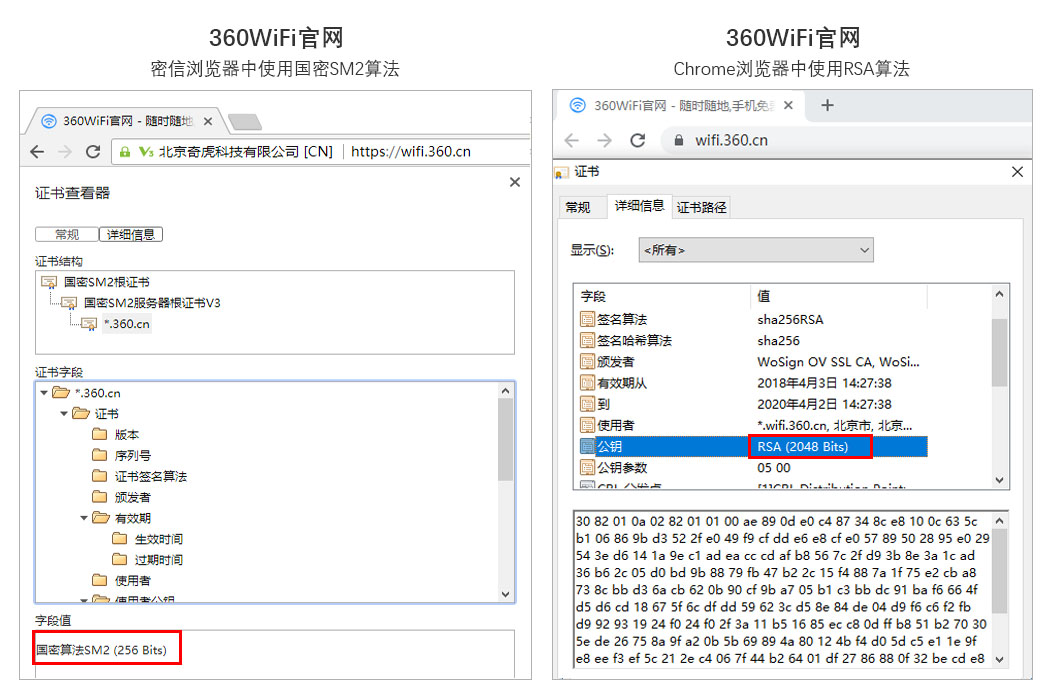Click WoSign OV SSL CA value cell

[x=838, y=362]
